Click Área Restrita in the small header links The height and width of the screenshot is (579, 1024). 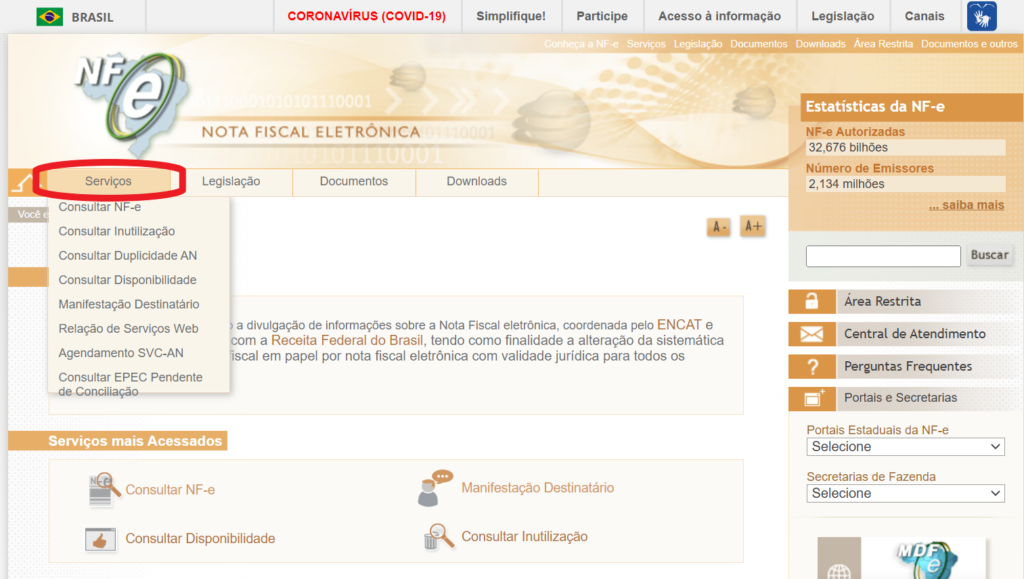883,44
